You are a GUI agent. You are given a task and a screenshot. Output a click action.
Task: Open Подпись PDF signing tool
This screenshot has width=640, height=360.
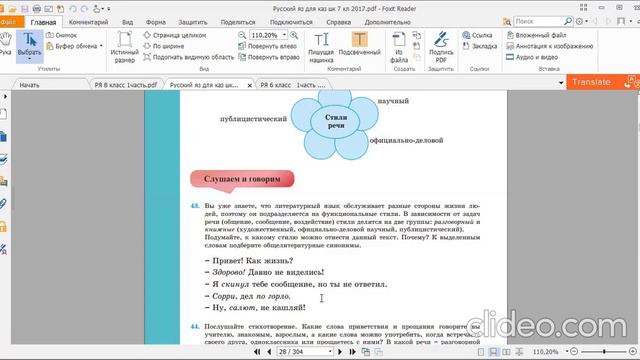tap(441, 47)
